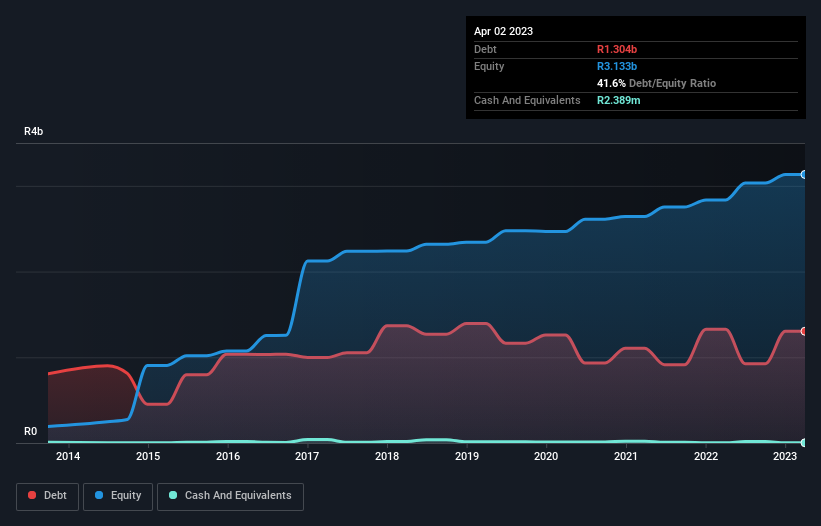Click the 2014 x-axis label
821x526 pixels.
tap(68, 456)
